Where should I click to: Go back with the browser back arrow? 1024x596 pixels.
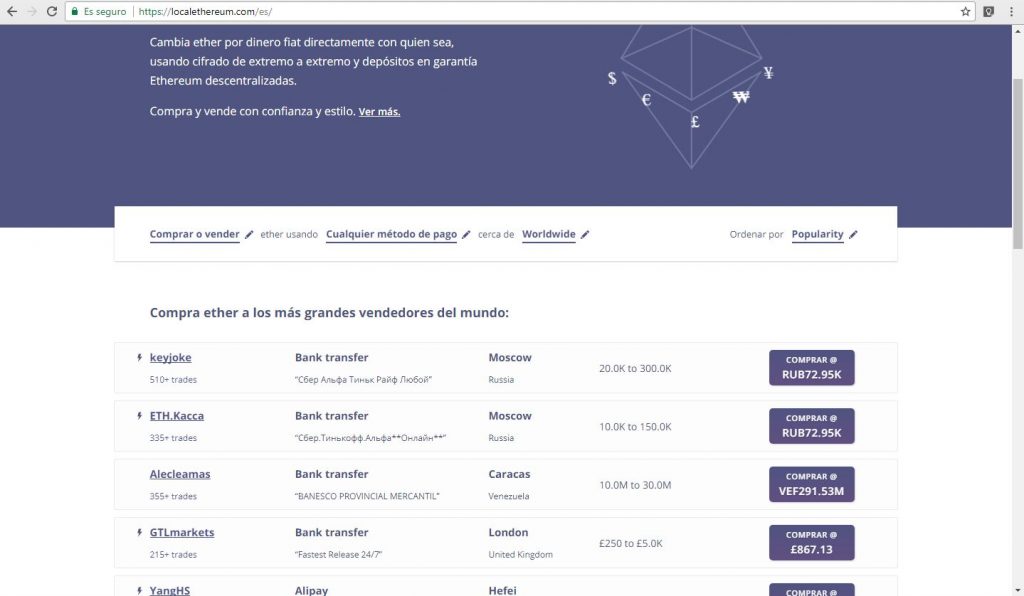(12, 12)
